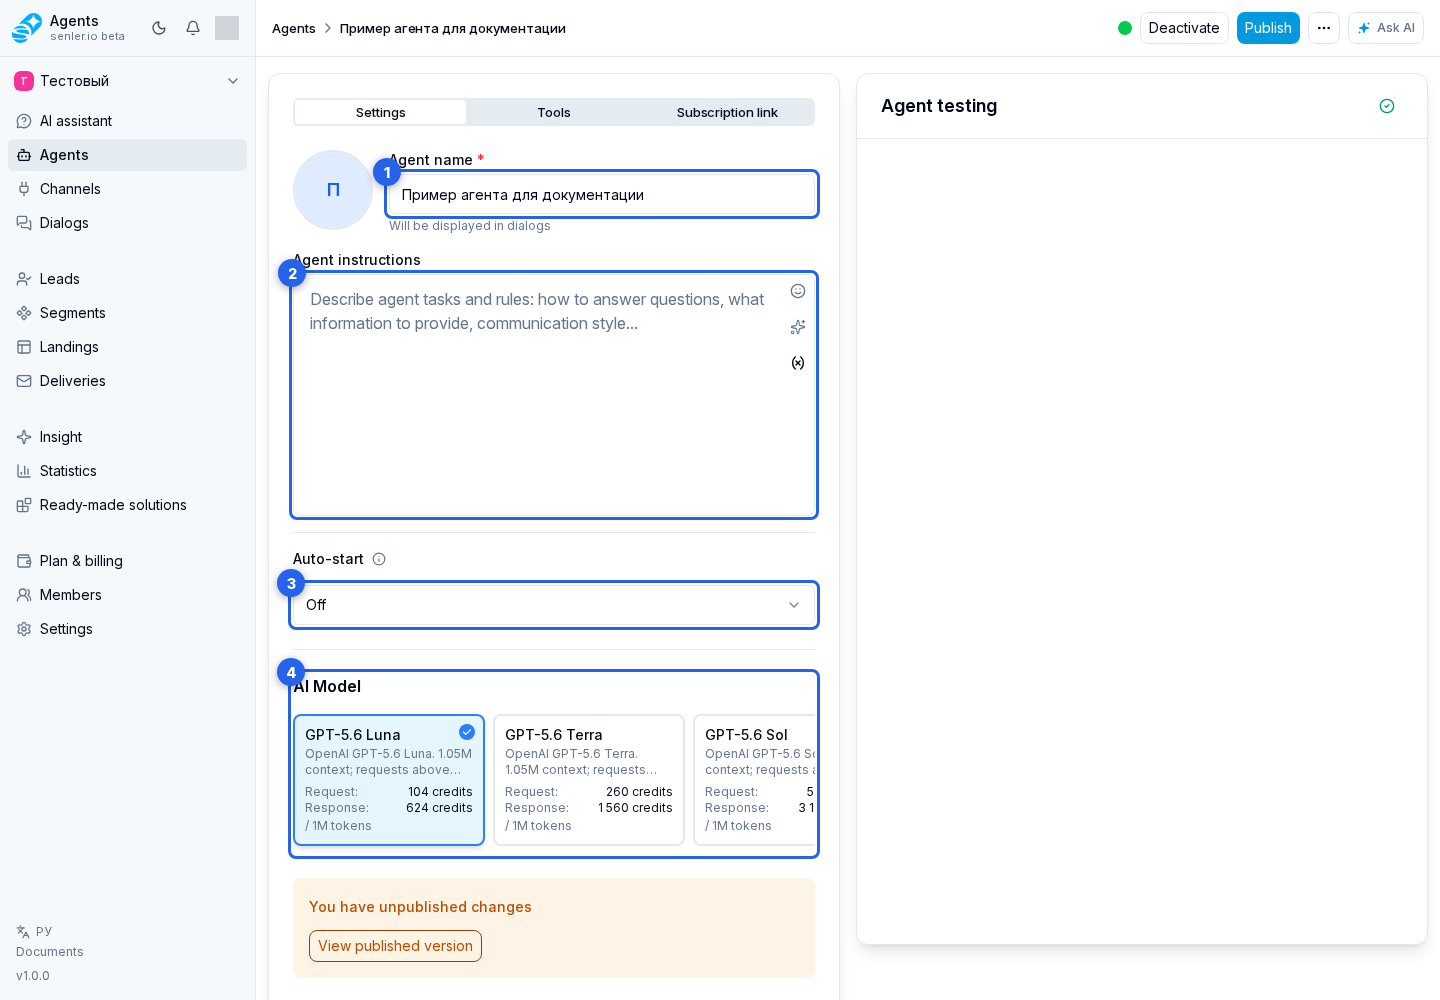Open AI assistant in sidebar
Image resolution: width=1440 pixels, height=1000 pixels.
point(127,121)
